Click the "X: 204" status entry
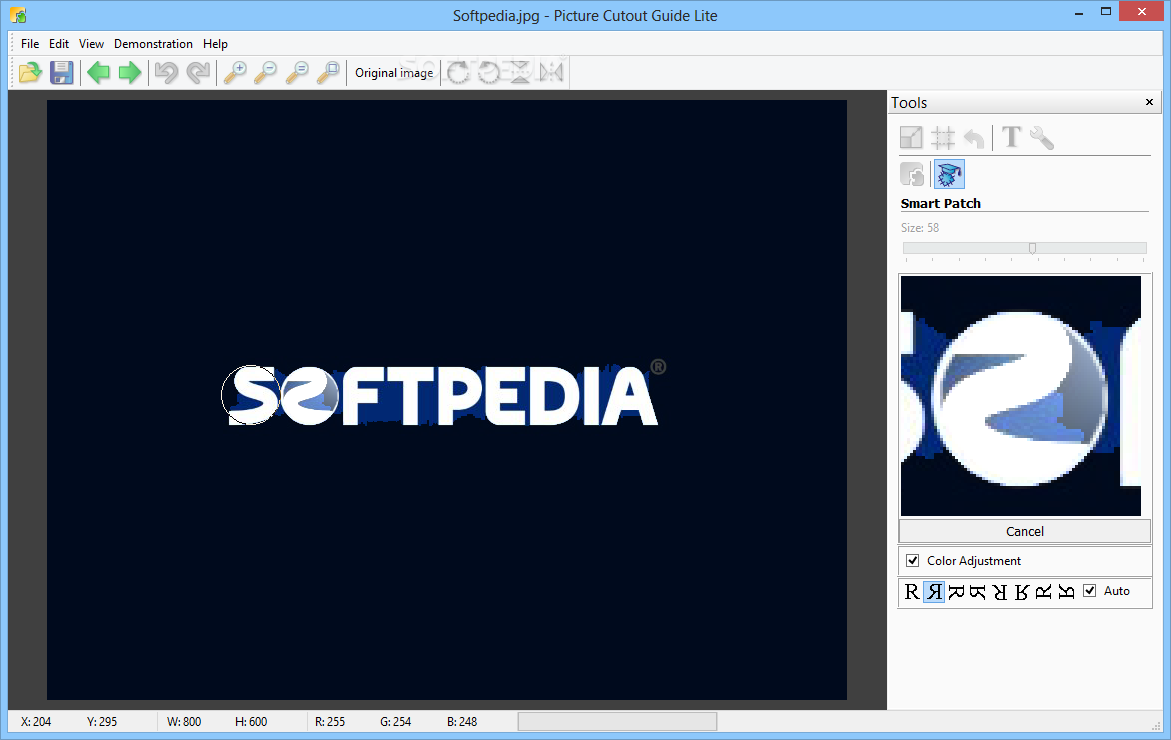 tap(36, 721)
